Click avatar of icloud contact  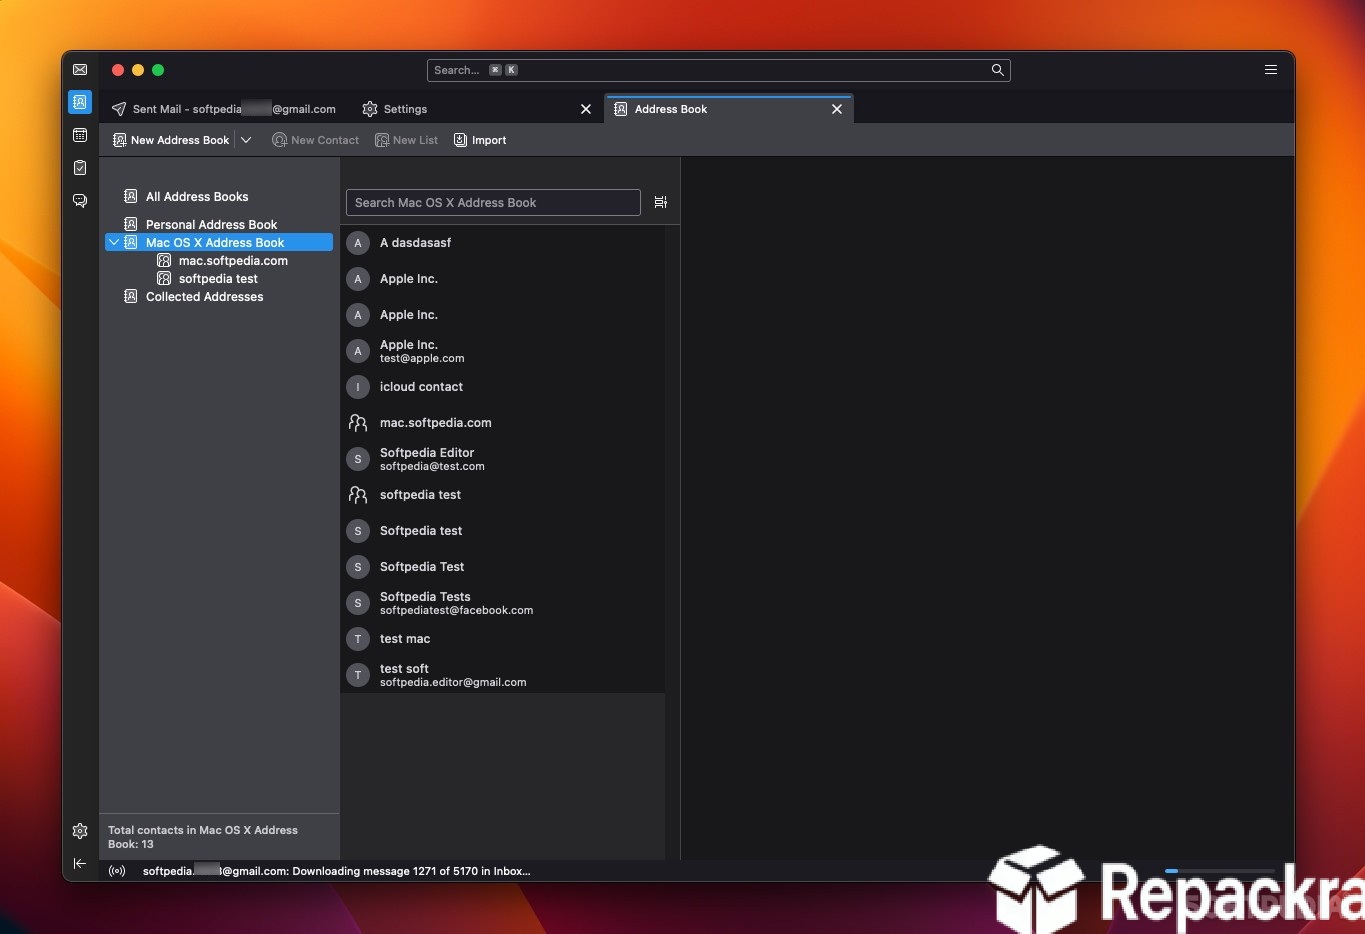[x=358, y=387]
